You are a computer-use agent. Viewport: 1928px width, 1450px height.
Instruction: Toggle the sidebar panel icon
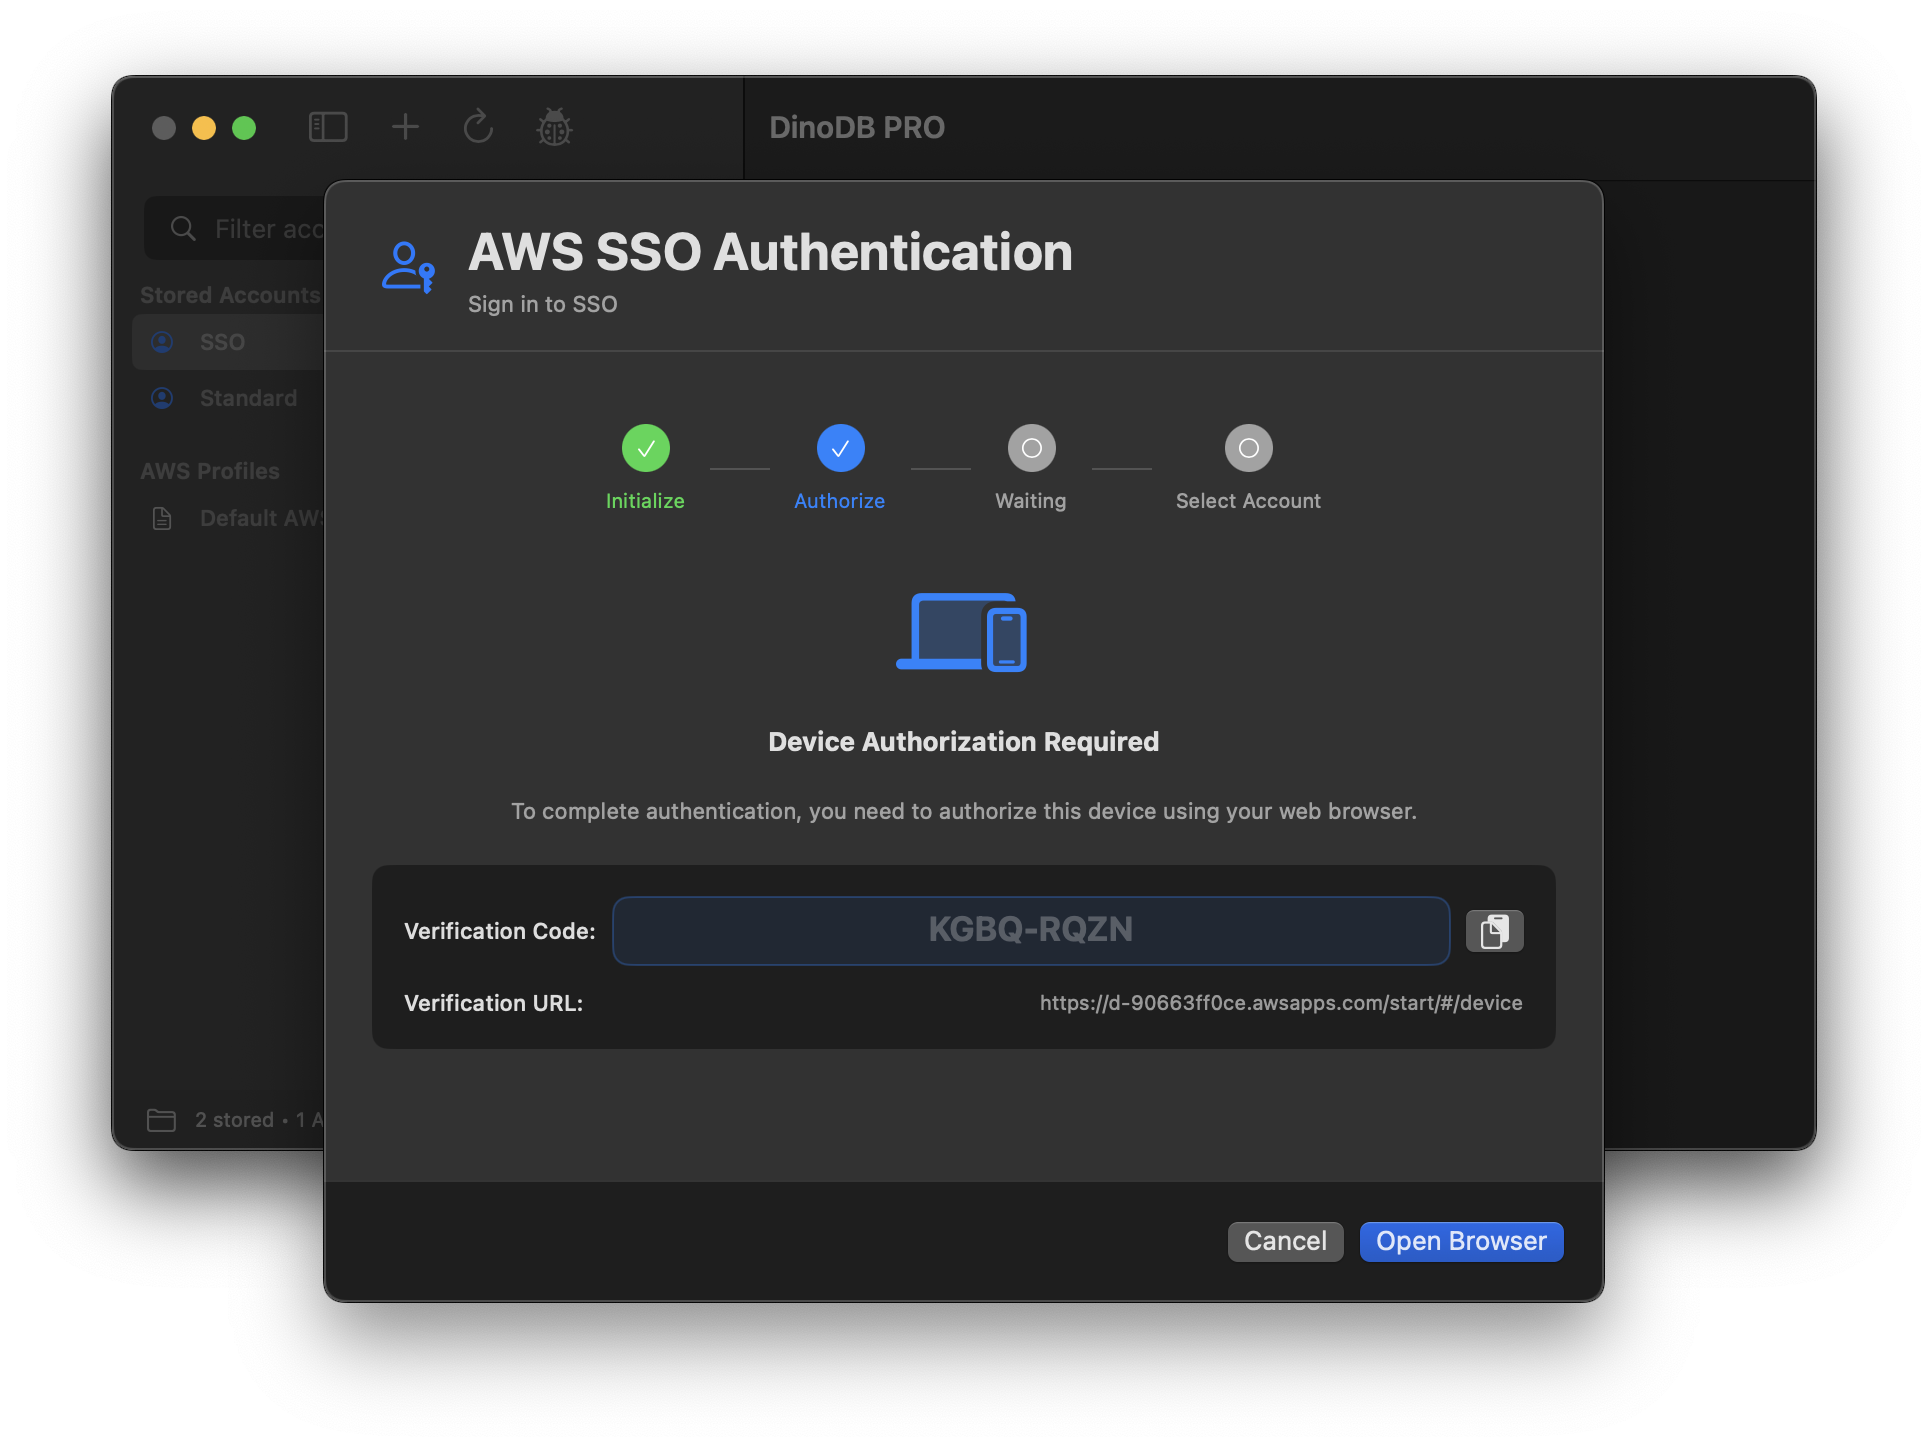click(x=328, y=127)
